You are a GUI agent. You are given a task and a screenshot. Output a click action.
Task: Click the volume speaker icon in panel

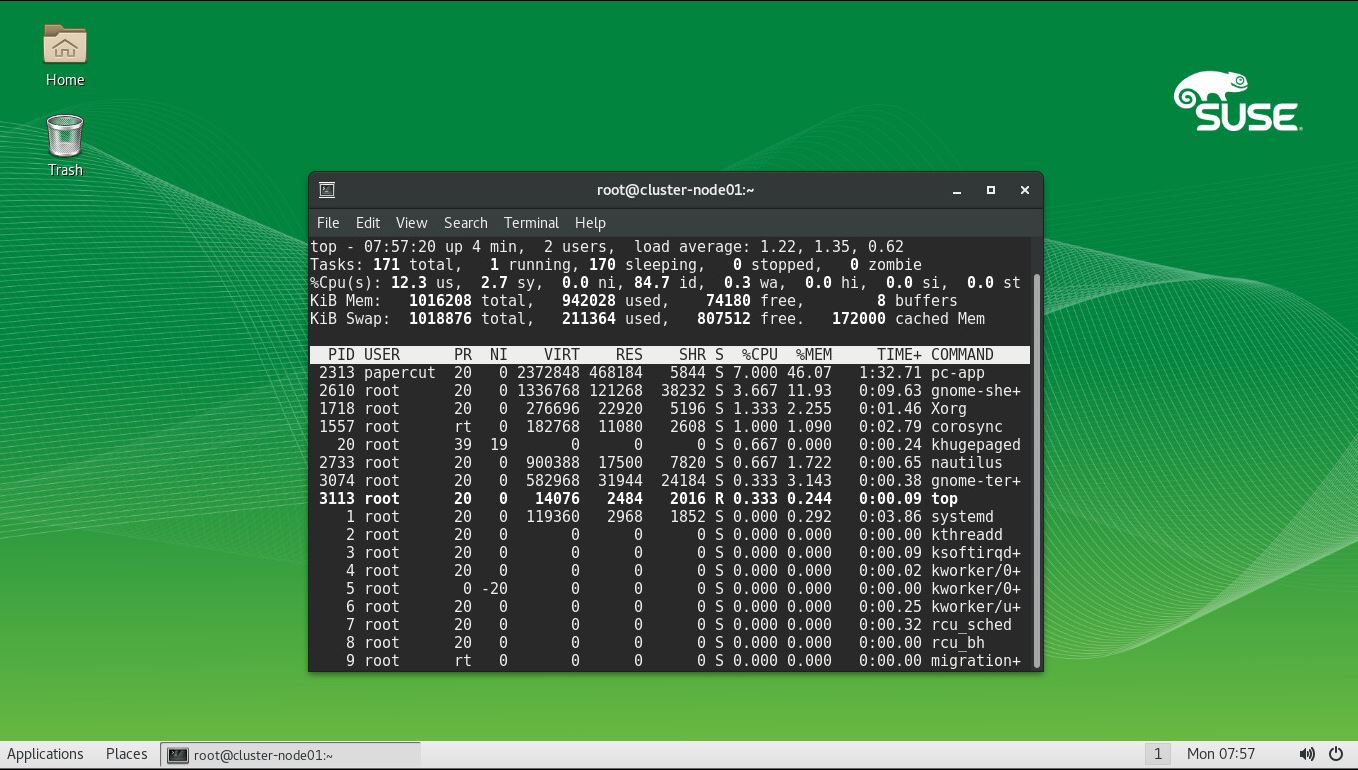1307,754
